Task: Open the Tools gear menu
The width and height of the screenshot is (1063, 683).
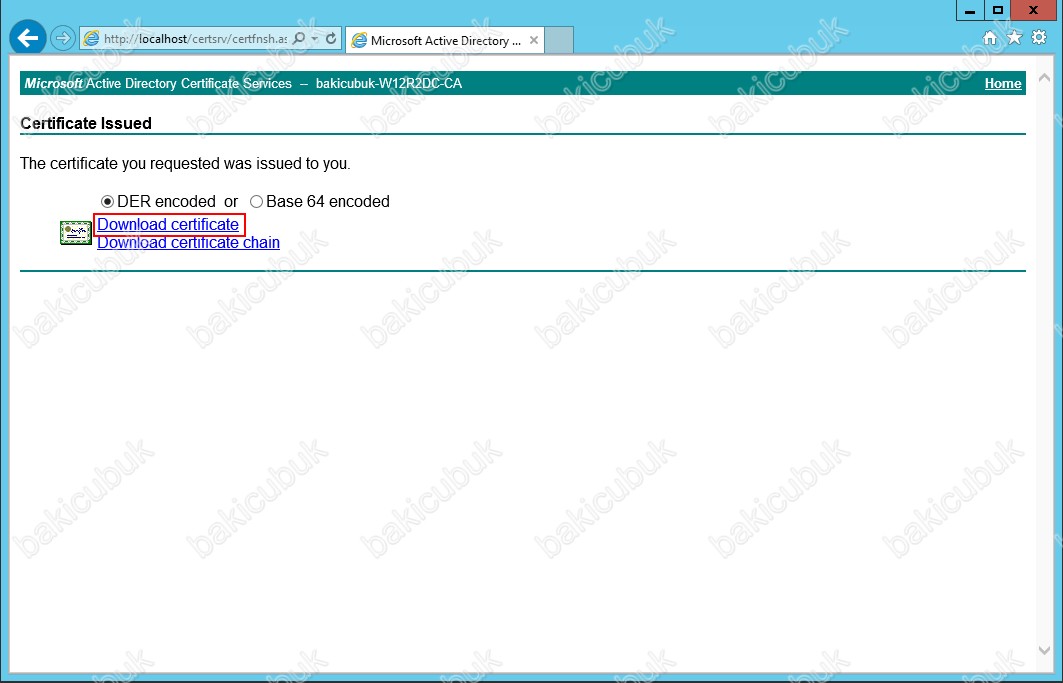Action: click(x=1039, y=38)
